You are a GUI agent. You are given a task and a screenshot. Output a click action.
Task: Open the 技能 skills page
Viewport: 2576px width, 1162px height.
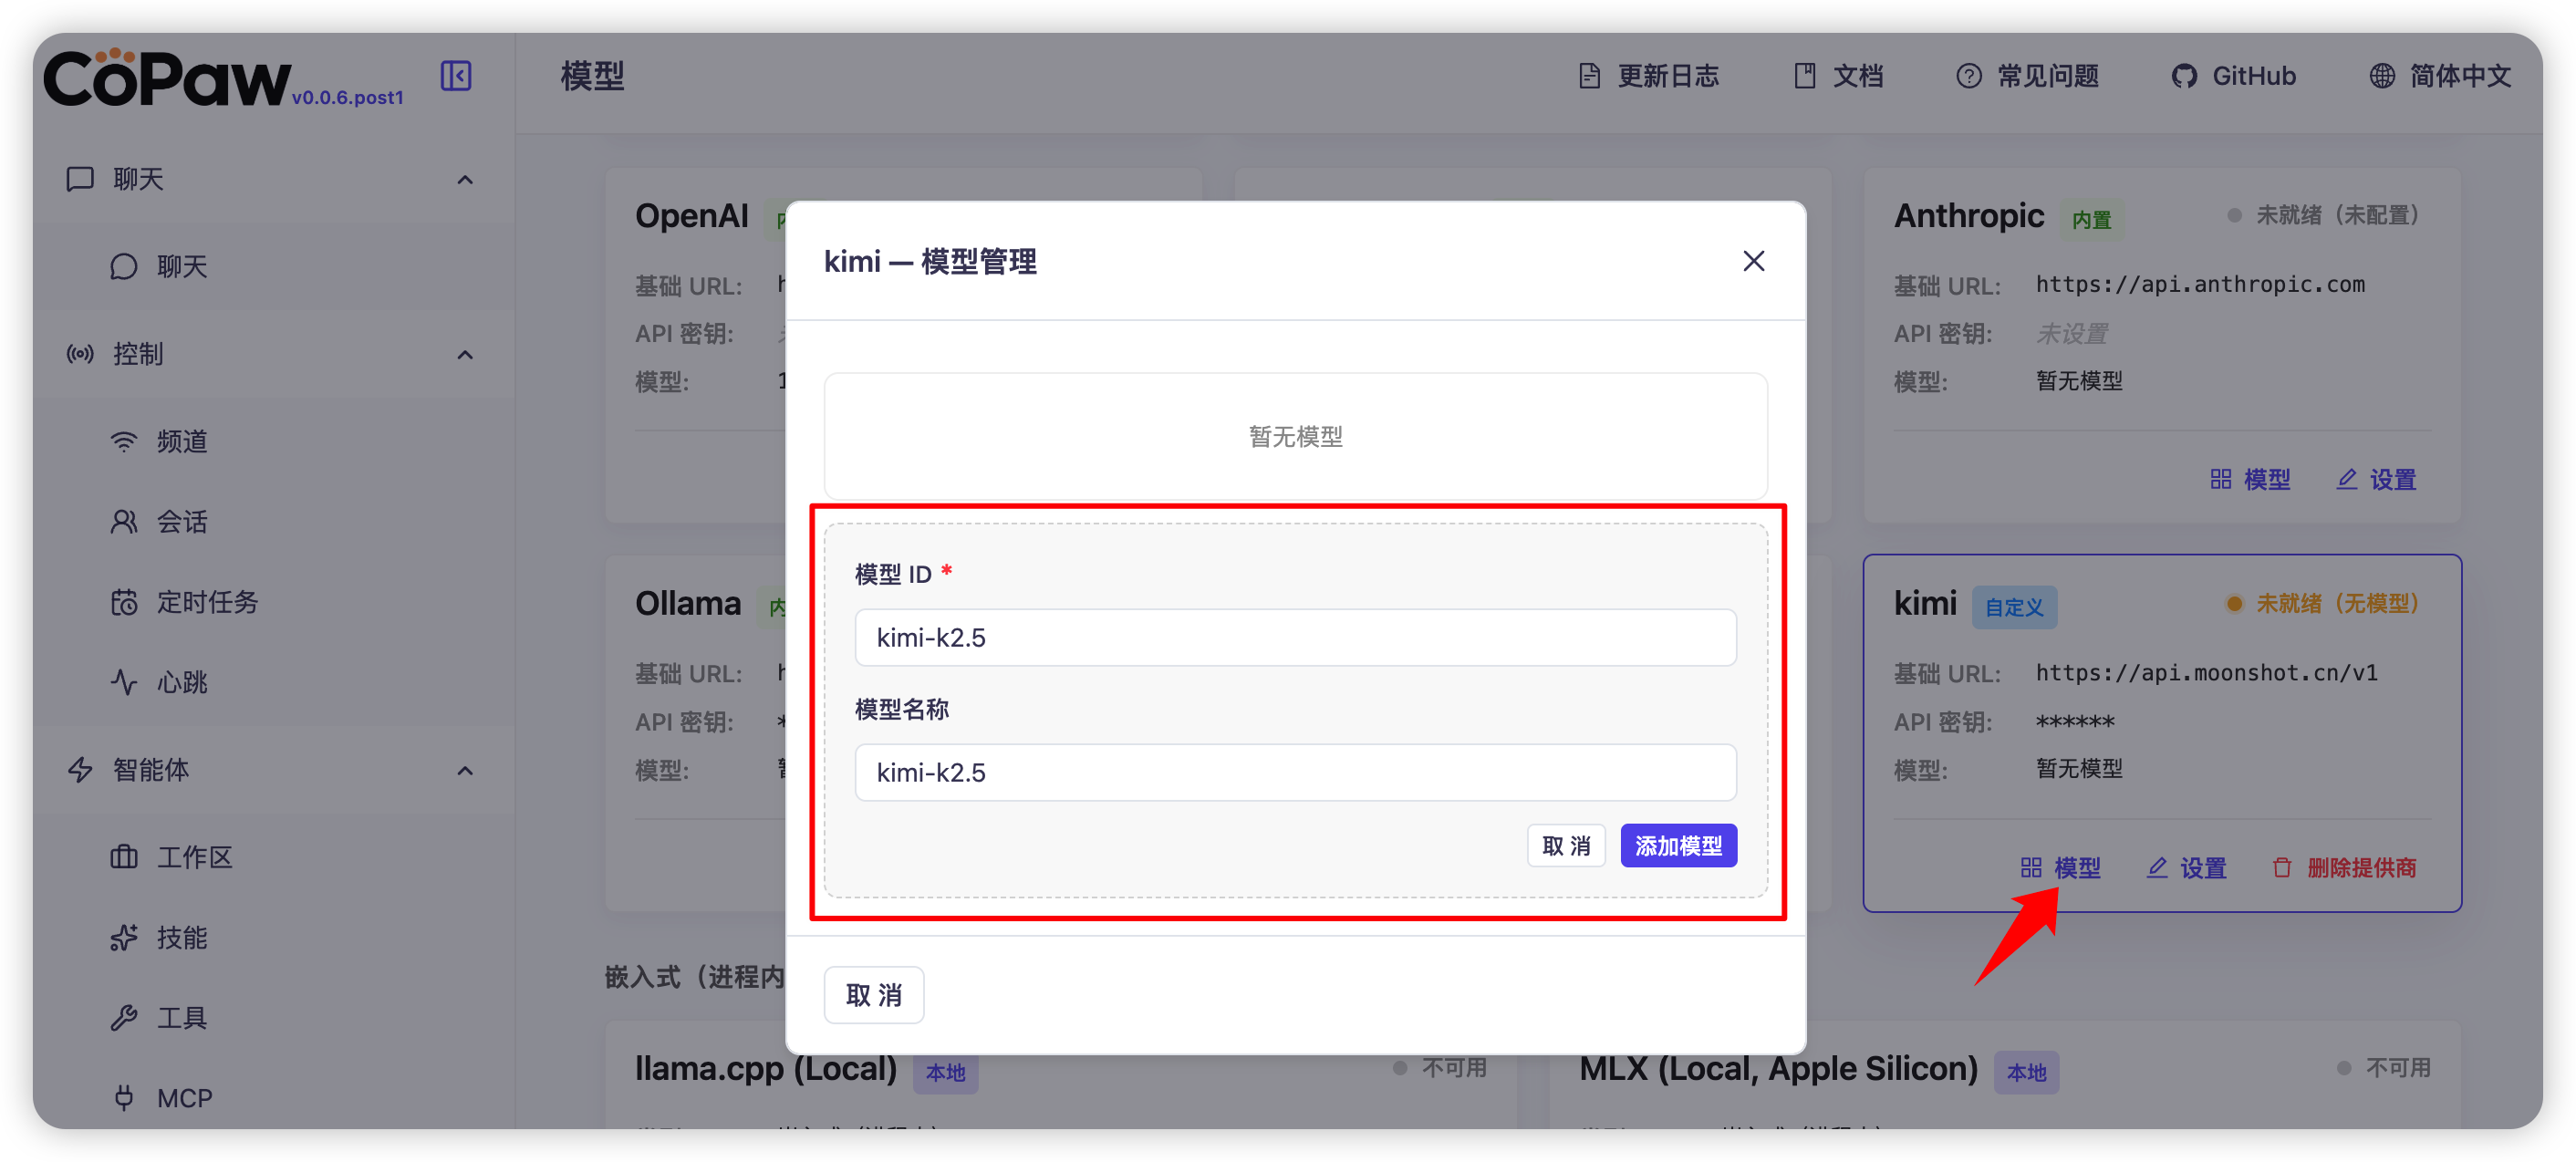181,937
